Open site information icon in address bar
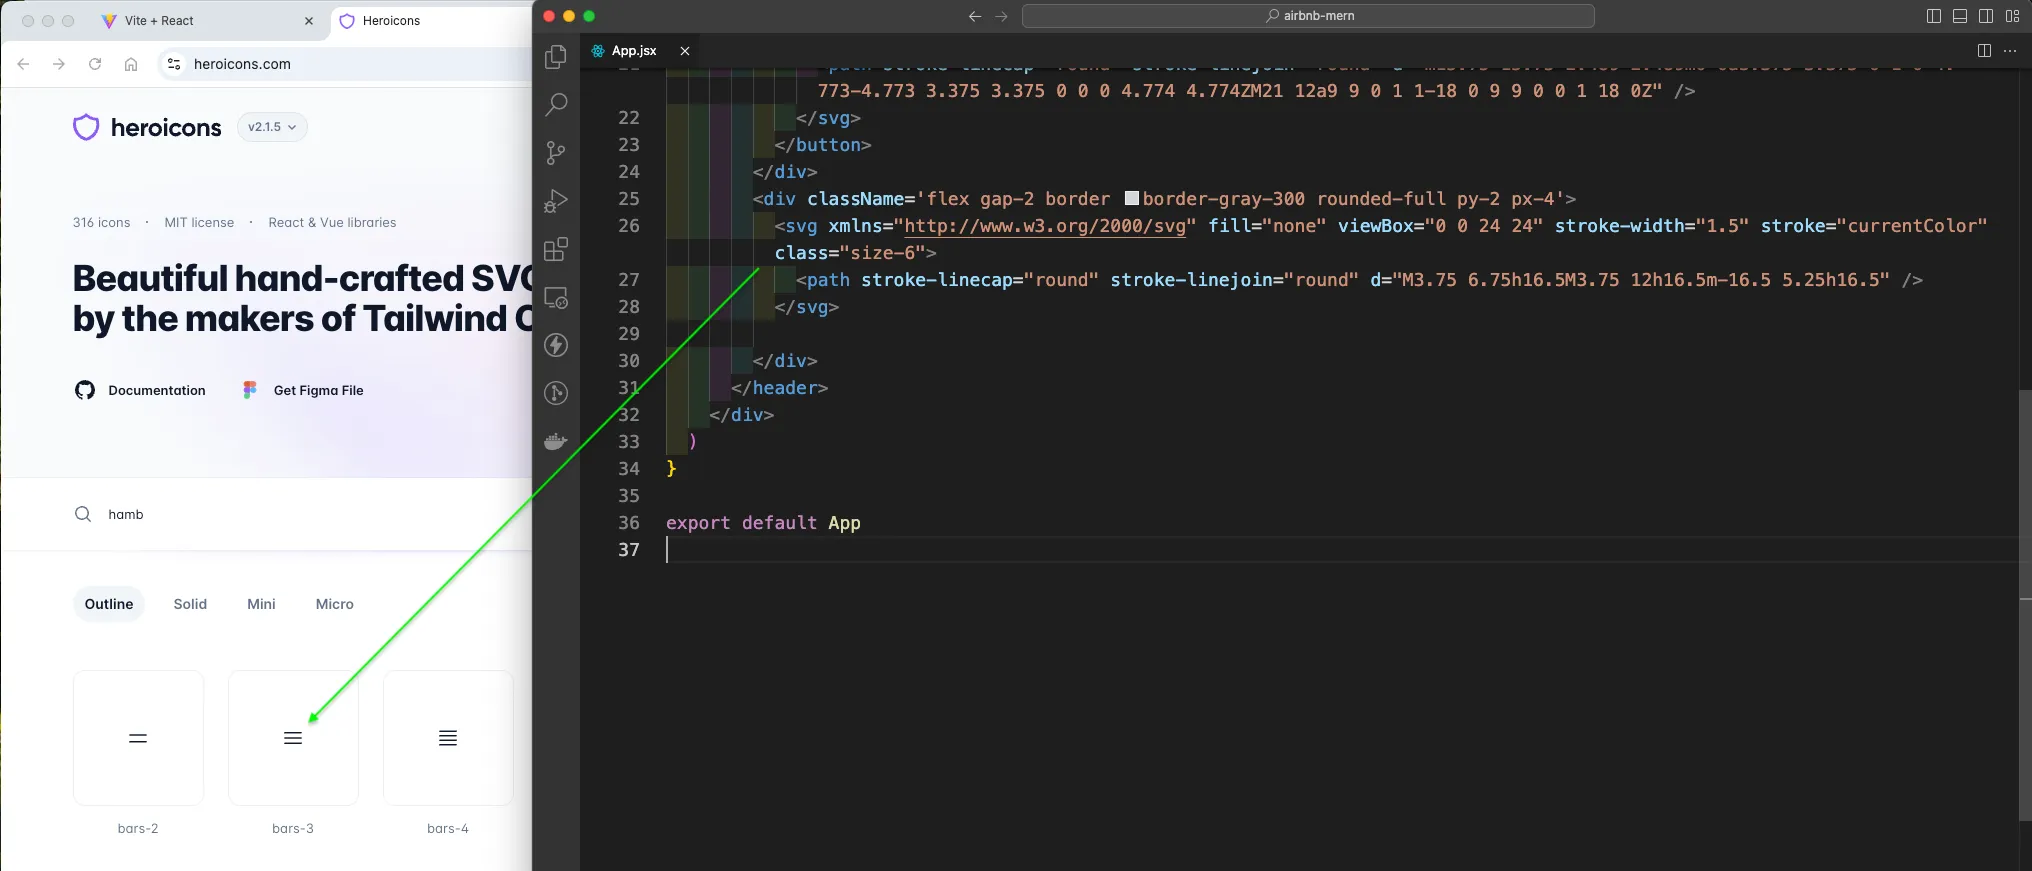Screen dimensions: 2032x871 [174, 64]
